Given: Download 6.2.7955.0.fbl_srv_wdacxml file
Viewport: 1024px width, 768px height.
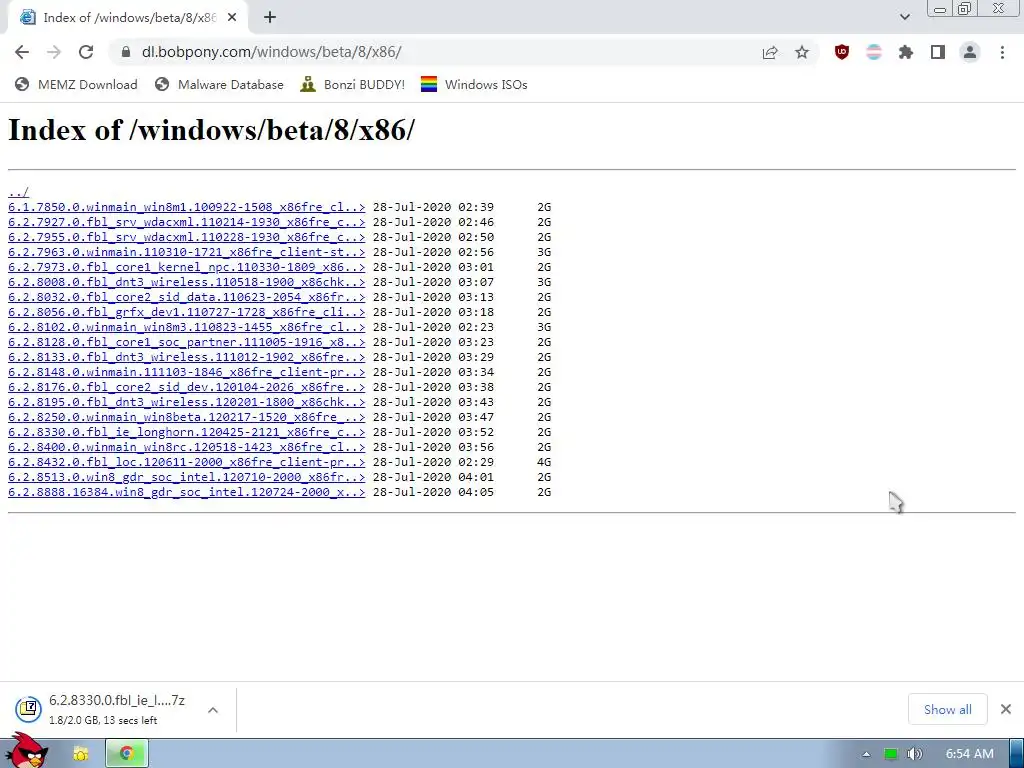Looking at the screenshot, I should [x=186, y=237].
